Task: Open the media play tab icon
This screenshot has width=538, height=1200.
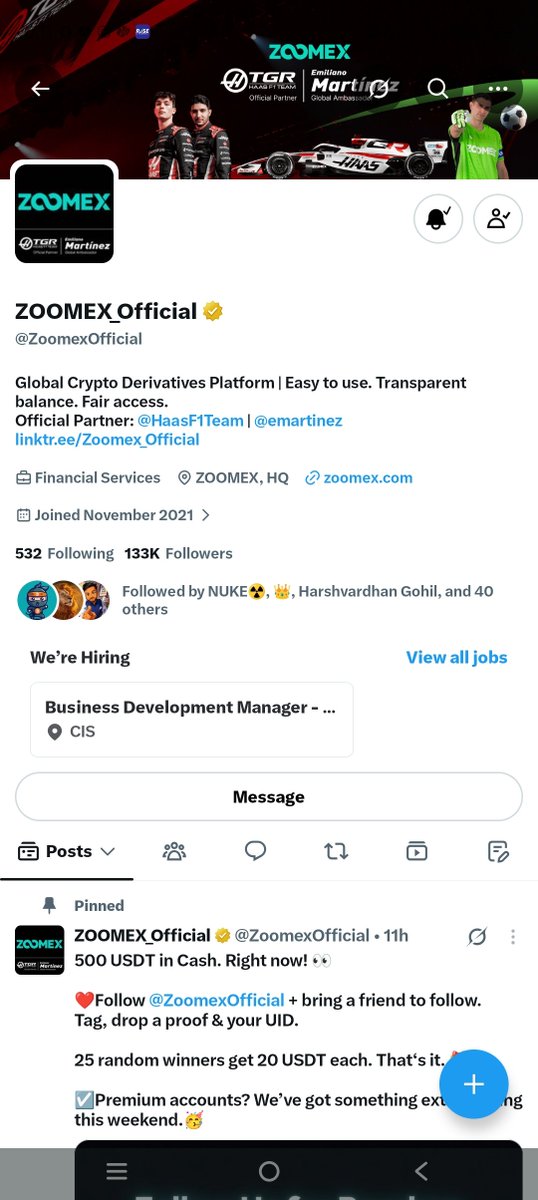Action: [417, 851]
